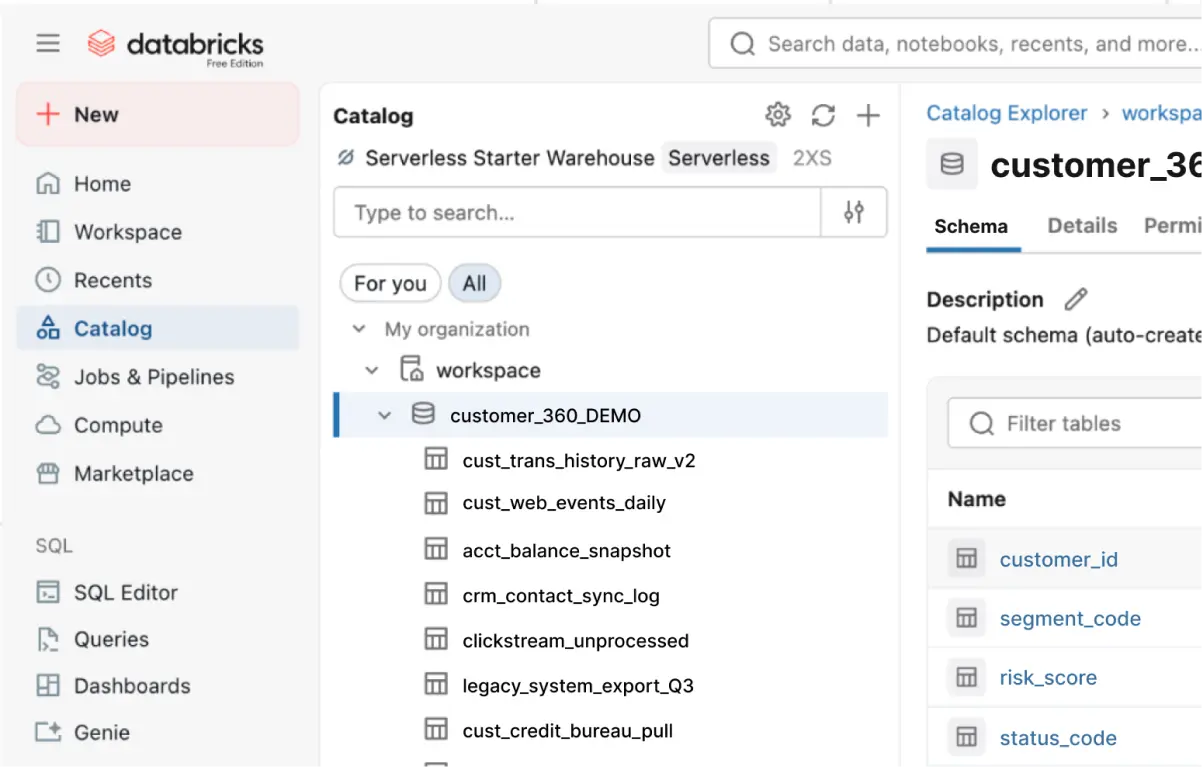The height and width of the screenshot is (767, 1202).
Task: Open the customer_id table link
Action: 1058,559
